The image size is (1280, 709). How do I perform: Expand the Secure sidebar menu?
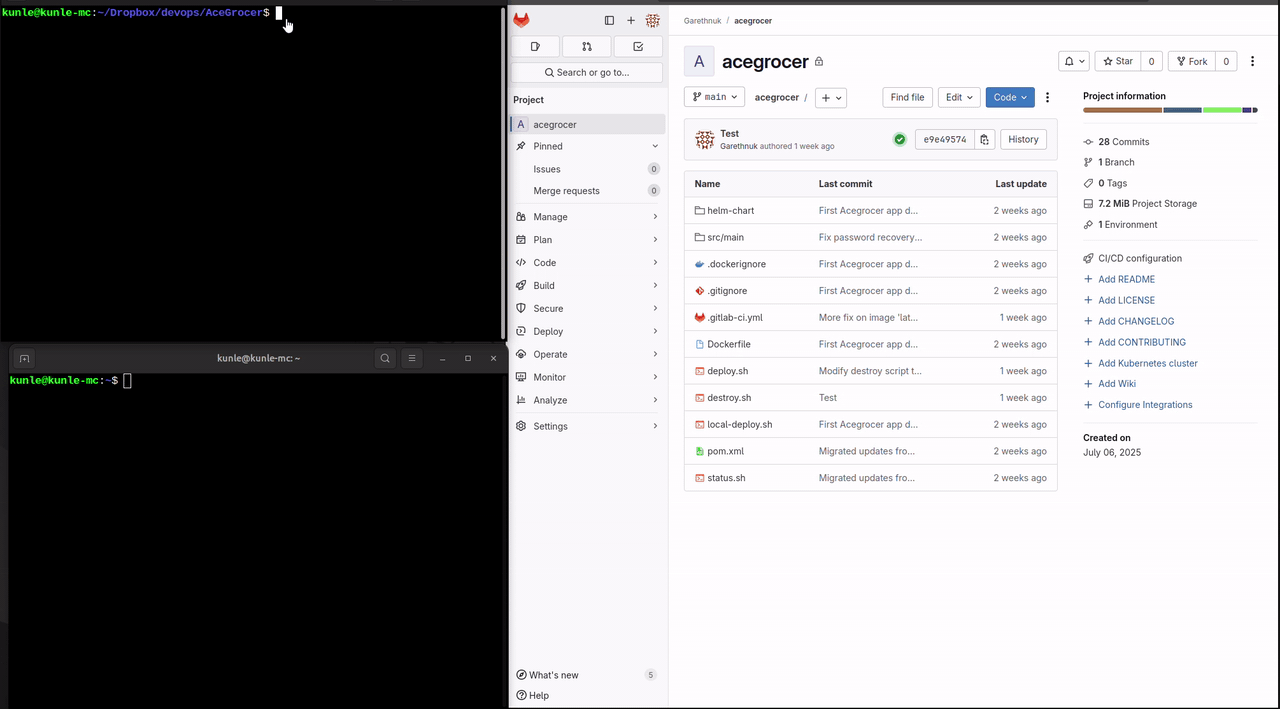[x=587, y=309]
